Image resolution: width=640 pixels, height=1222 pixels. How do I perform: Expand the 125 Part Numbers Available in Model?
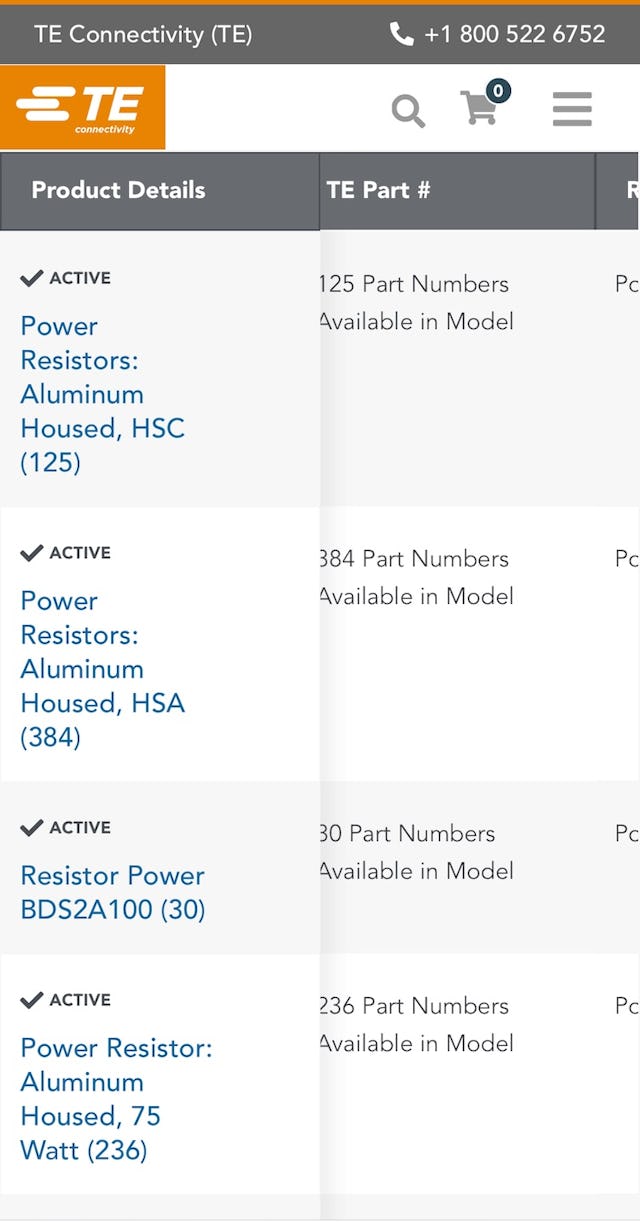[414, 302]
